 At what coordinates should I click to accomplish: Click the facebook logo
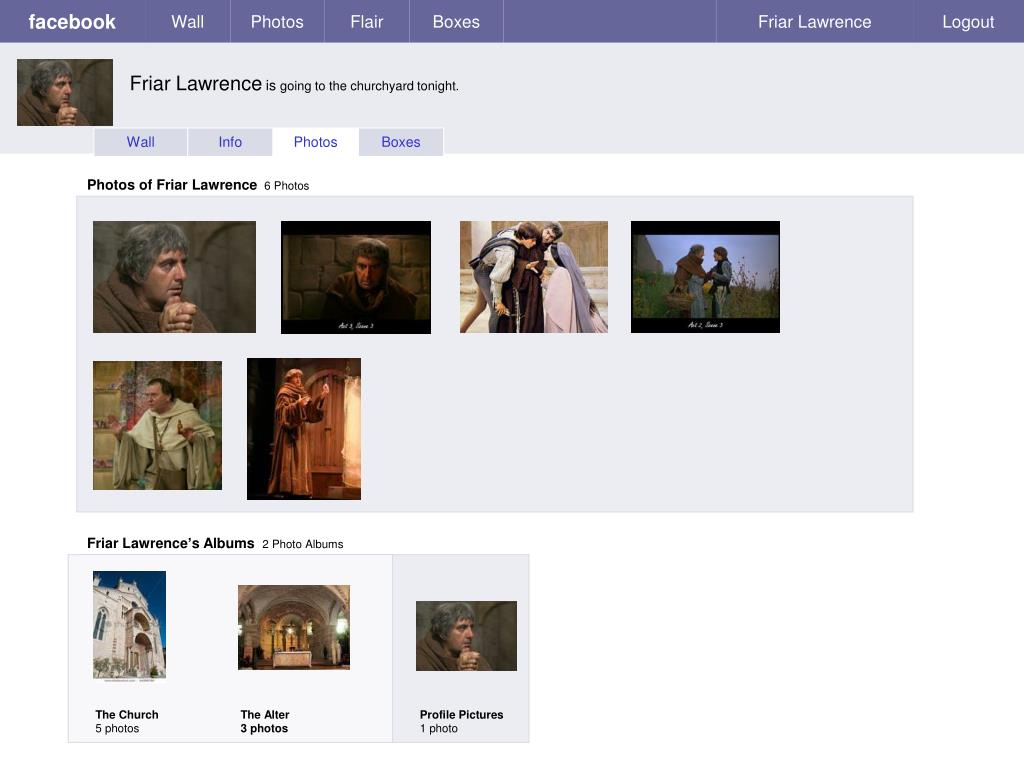coord(72,22)
